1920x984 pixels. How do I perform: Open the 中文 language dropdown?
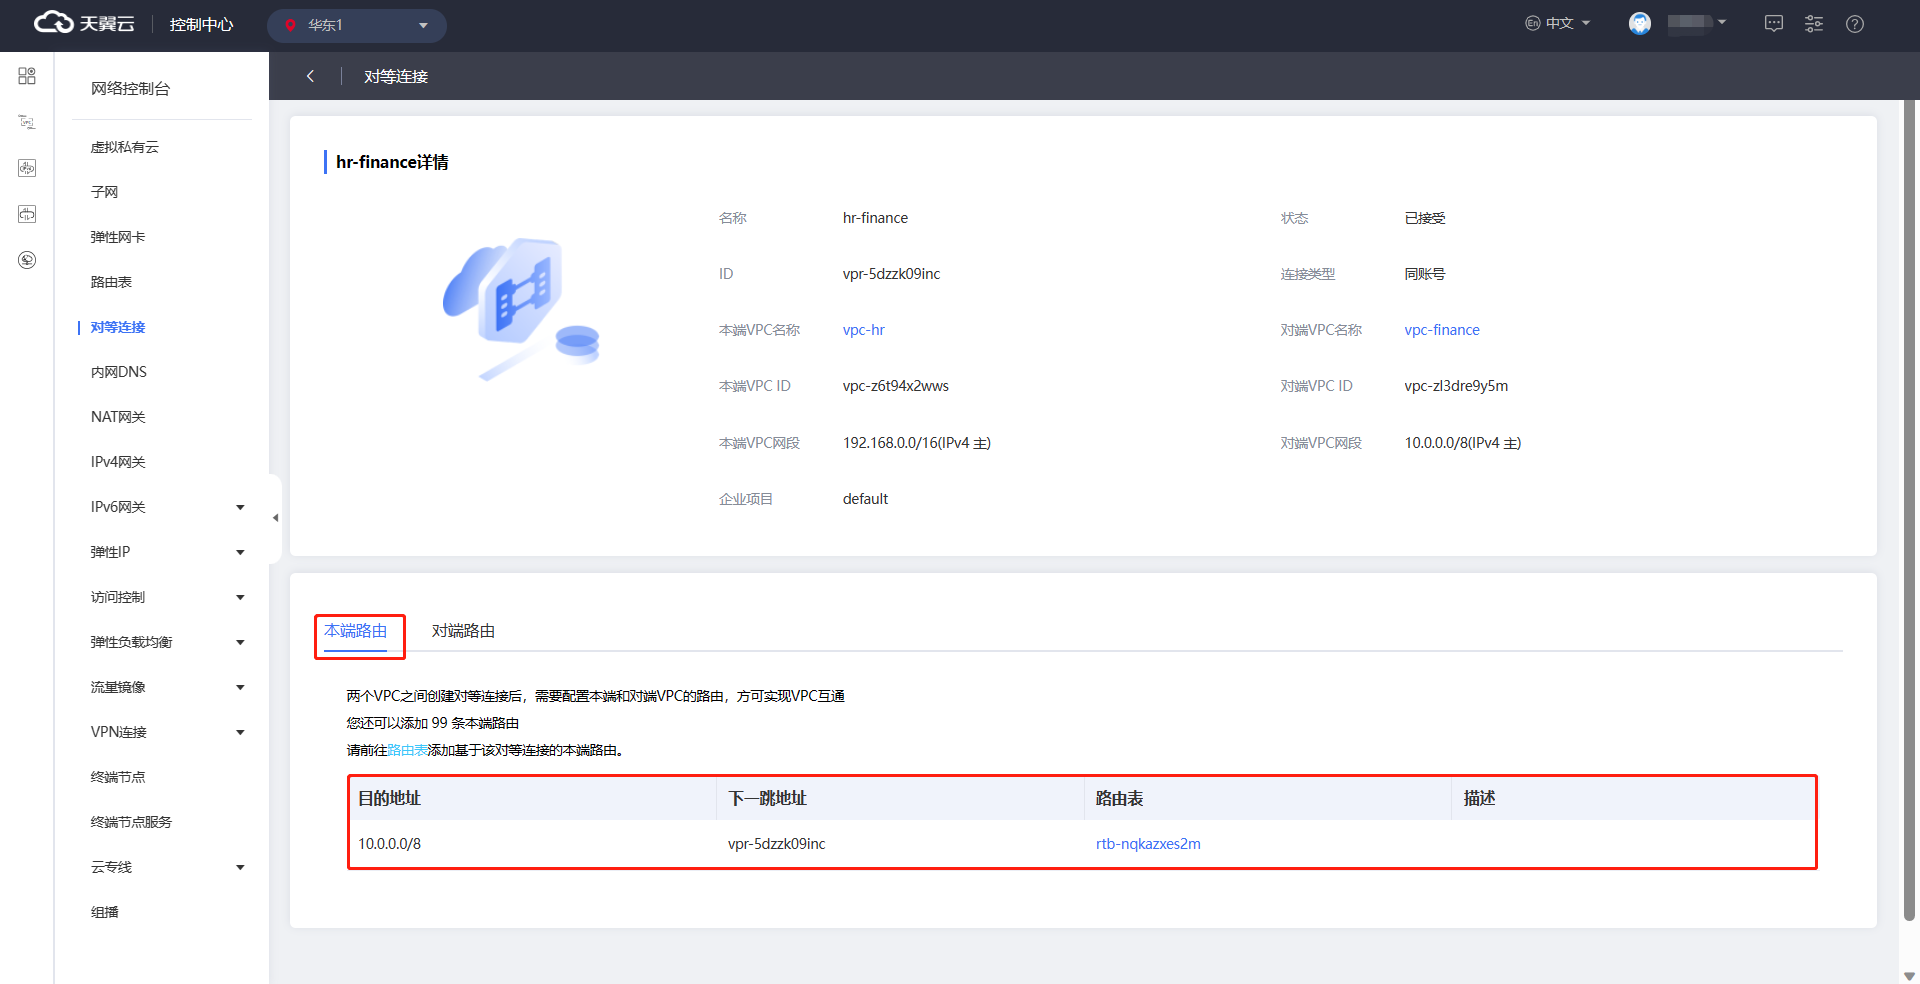[1558, 23]
